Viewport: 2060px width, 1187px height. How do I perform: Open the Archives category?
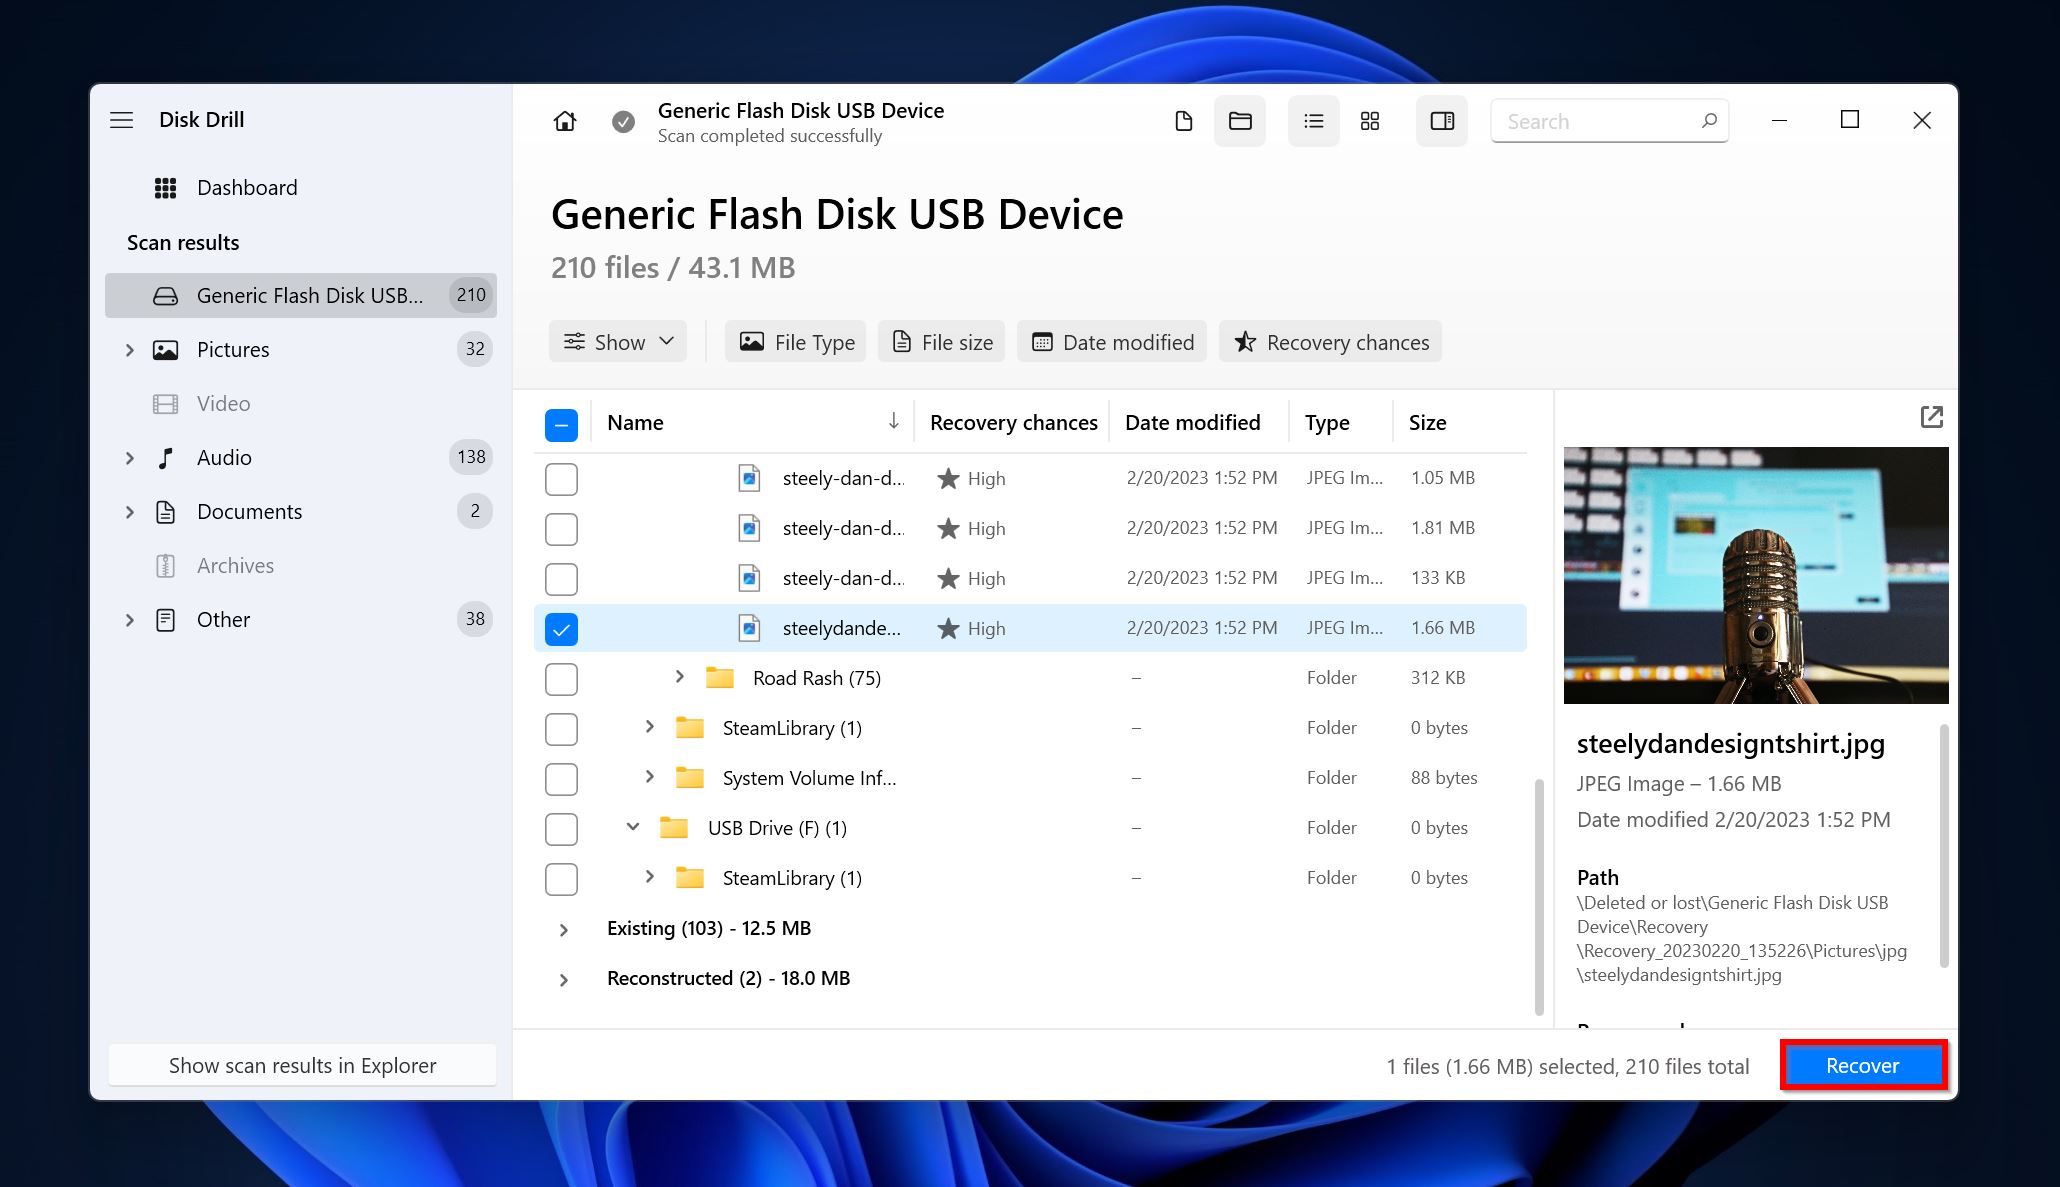coord(301,566)
